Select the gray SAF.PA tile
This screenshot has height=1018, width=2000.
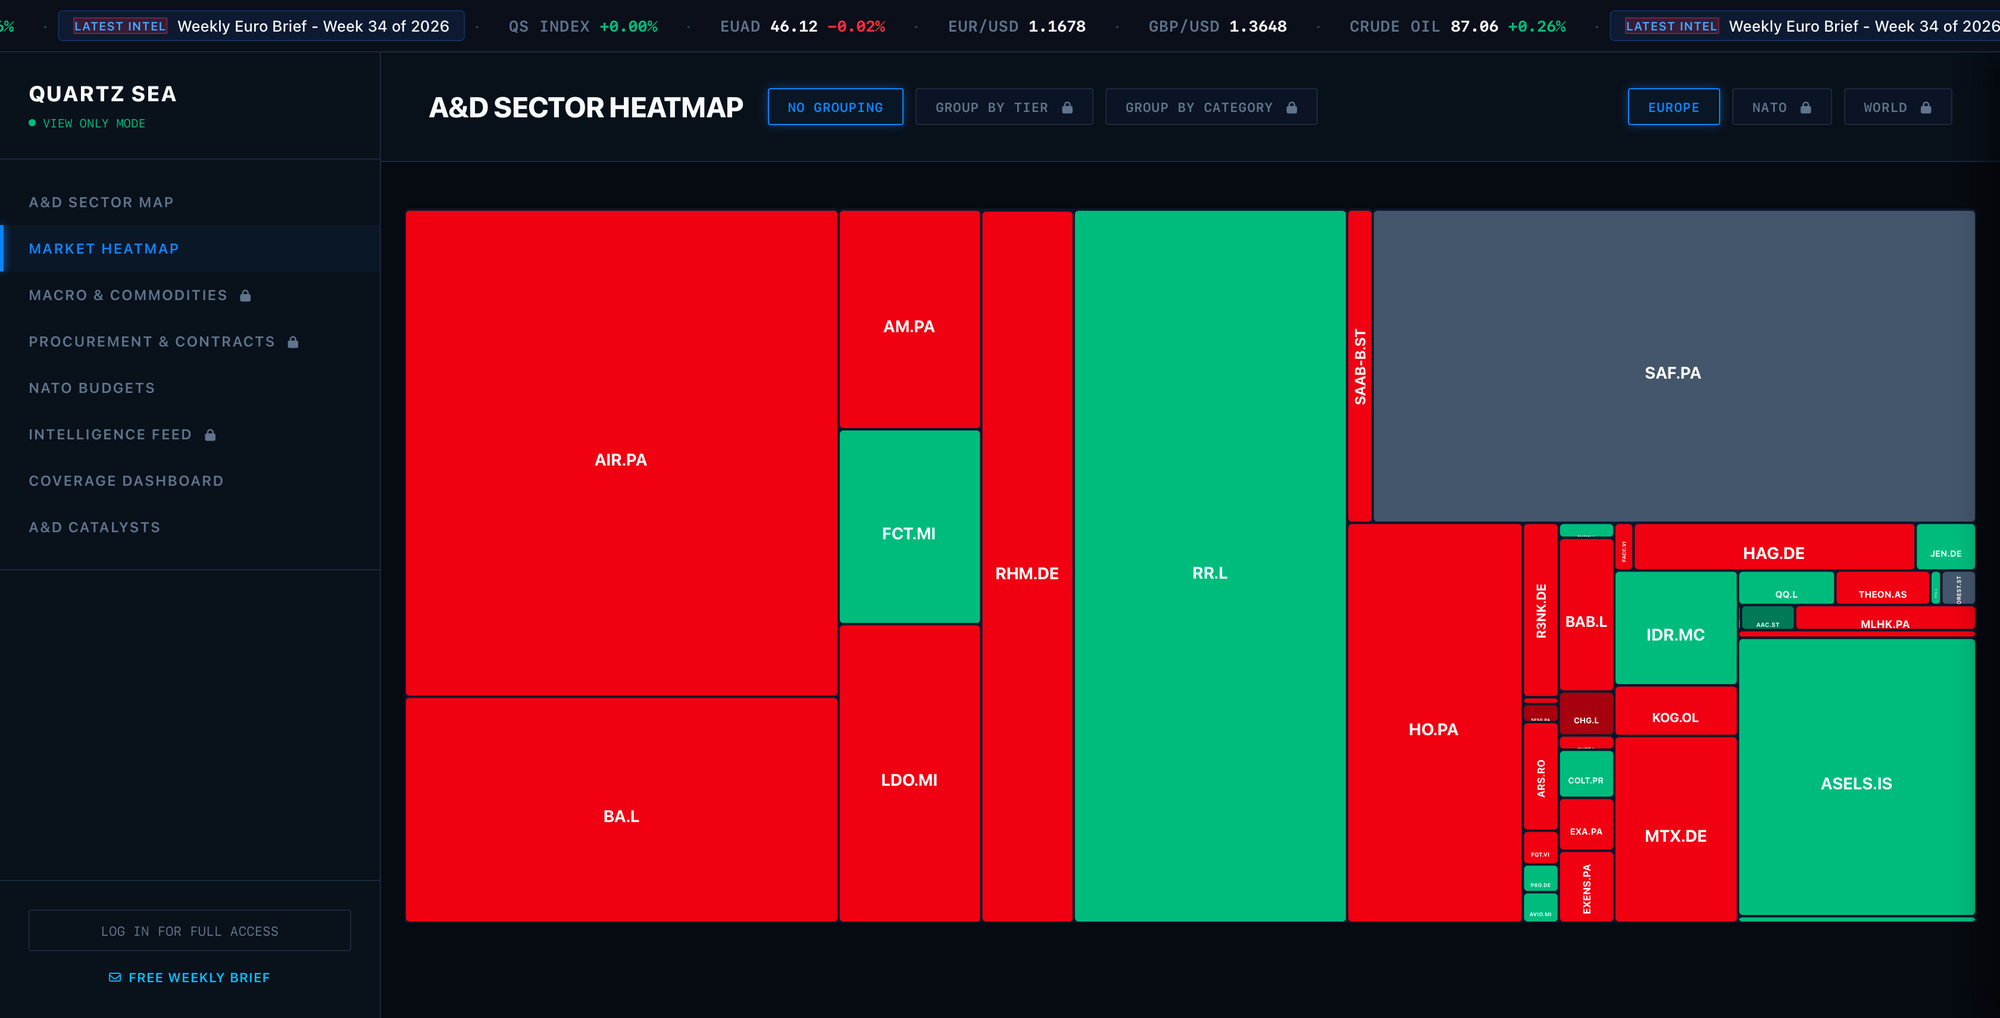[x=1674, y=366]
